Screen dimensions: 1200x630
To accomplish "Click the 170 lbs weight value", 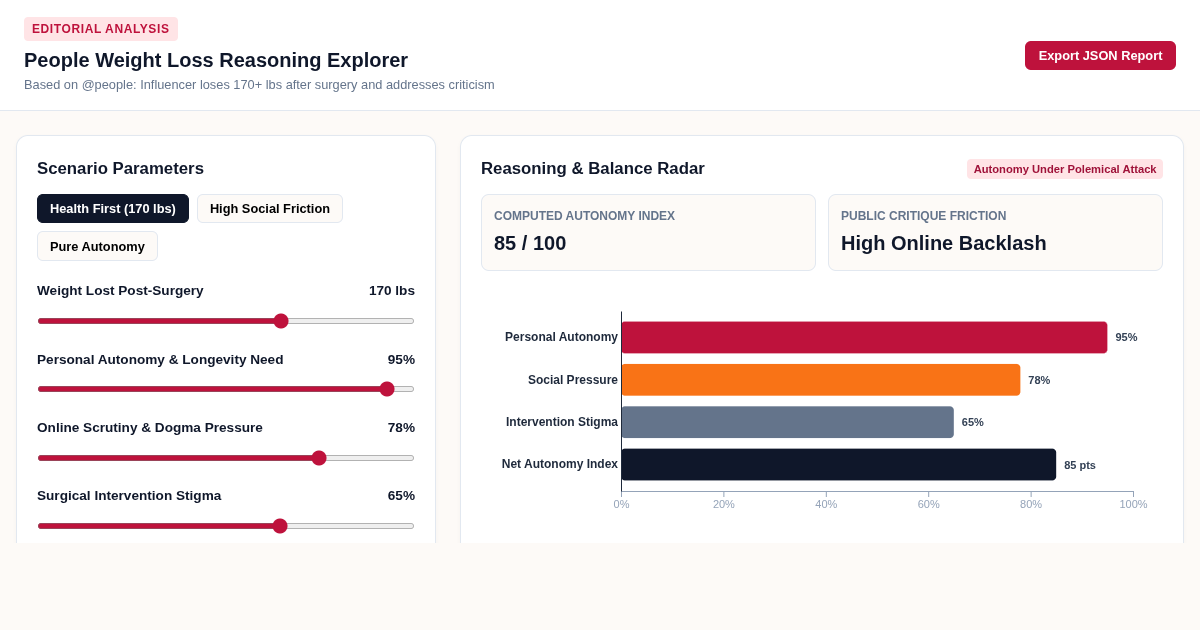I will [x=392, y=291].
